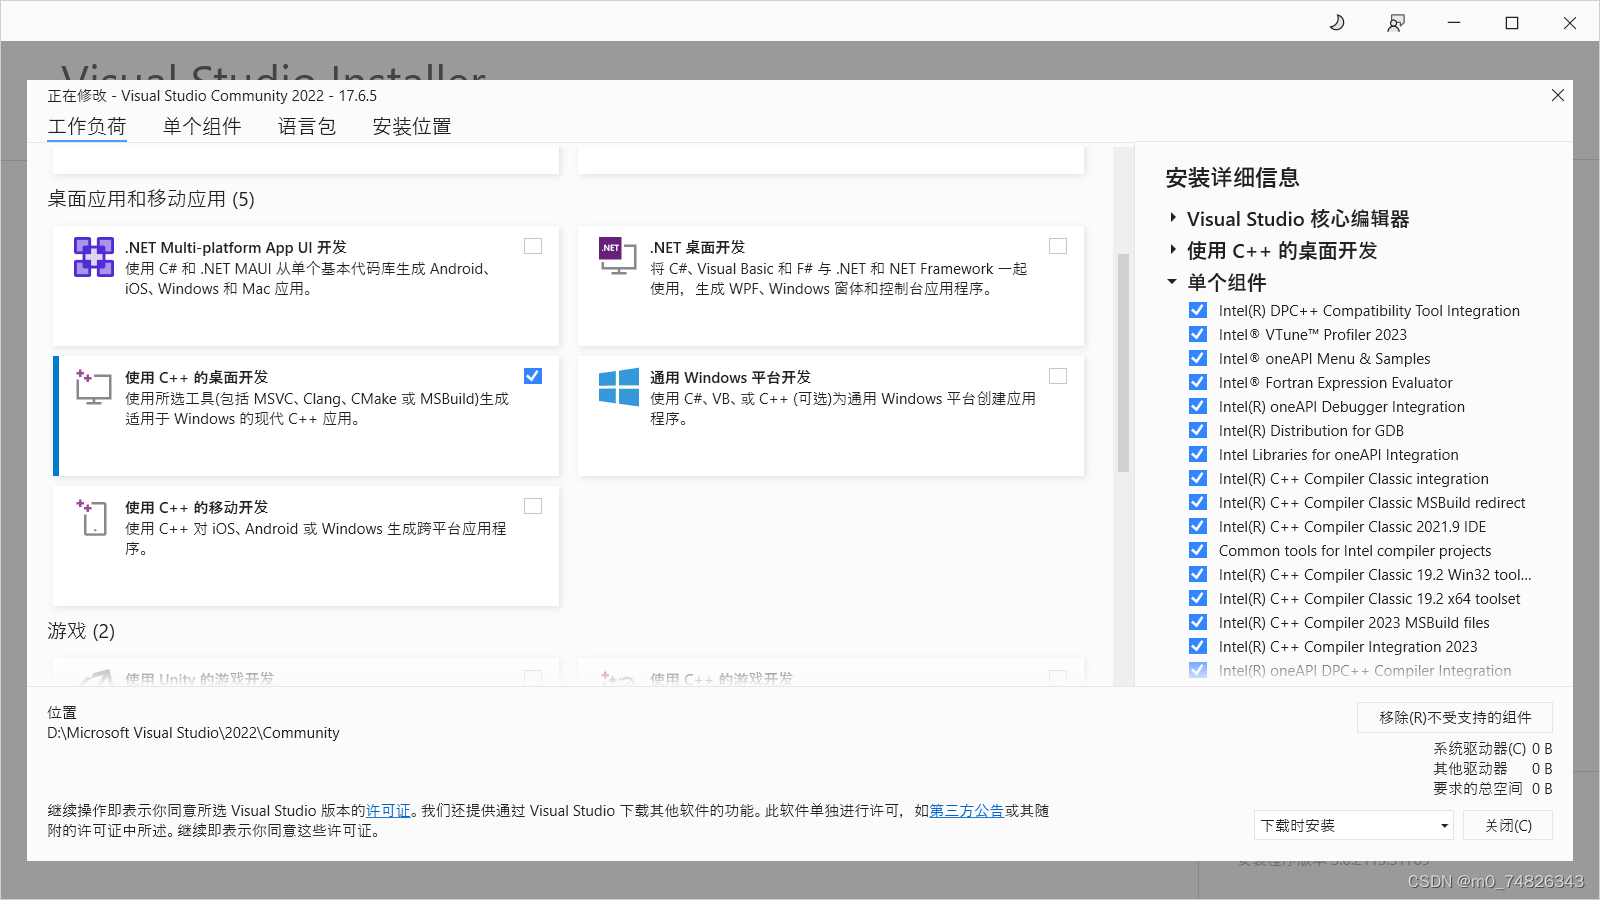Image resolution: width=1600 pixels, height=900 pixels.
Task: Check the .NET 桌面开发 workload box
Action: tap(1058, 246)
